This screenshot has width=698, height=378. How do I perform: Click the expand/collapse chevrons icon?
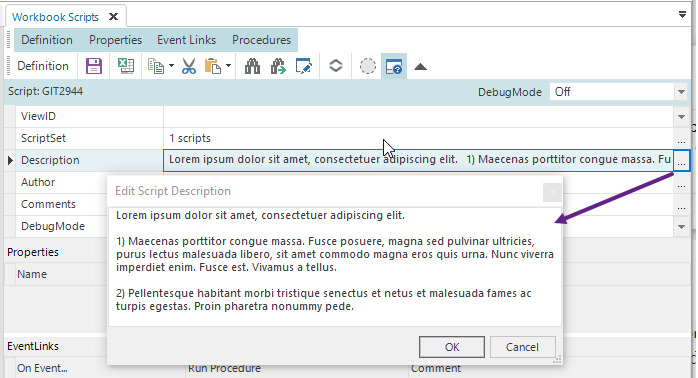pyautogui.click(x=336, y=66)
